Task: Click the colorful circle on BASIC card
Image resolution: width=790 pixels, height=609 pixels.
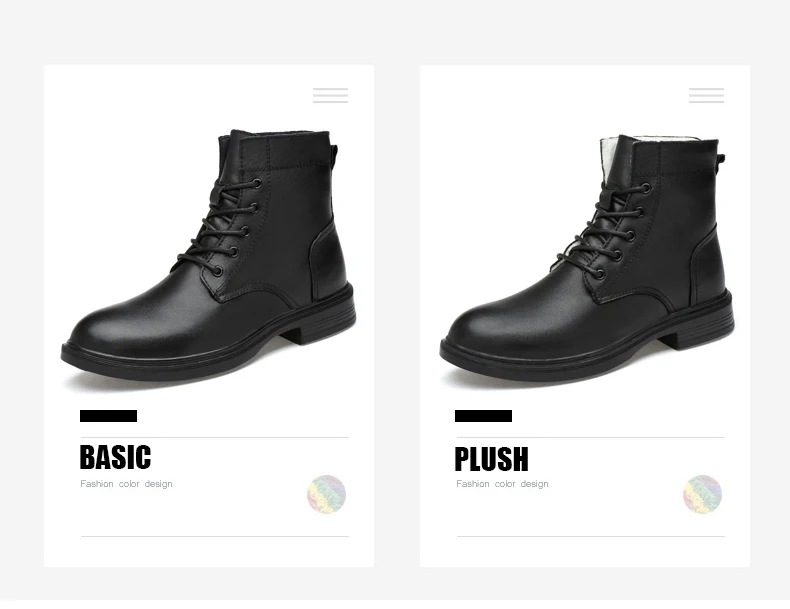Action: 326,494
